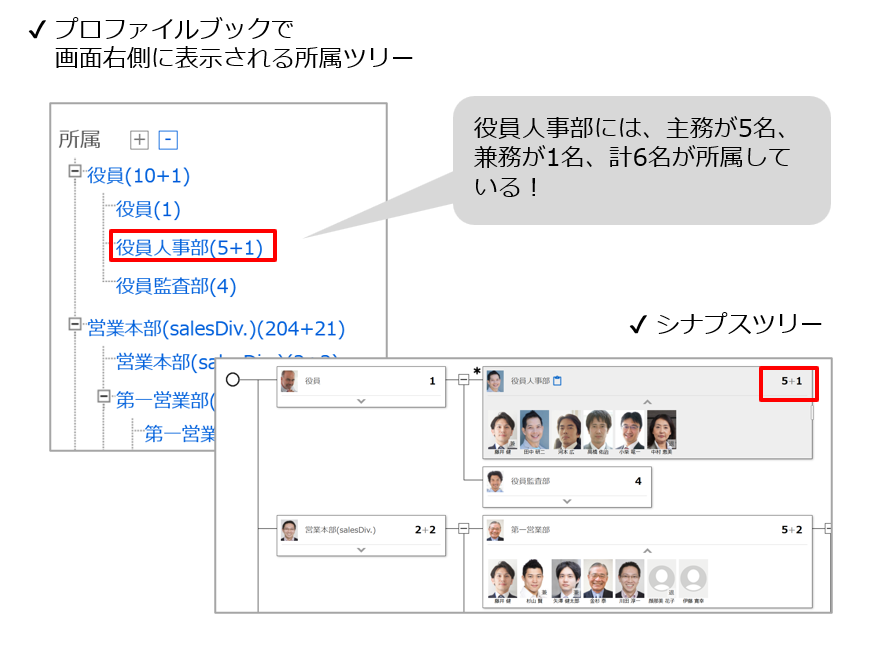Image resolution: width=892 pixels, height=648 pixels.
Task: Click the 5+2 count on 第一営業部 card
Action: (792, 530)
